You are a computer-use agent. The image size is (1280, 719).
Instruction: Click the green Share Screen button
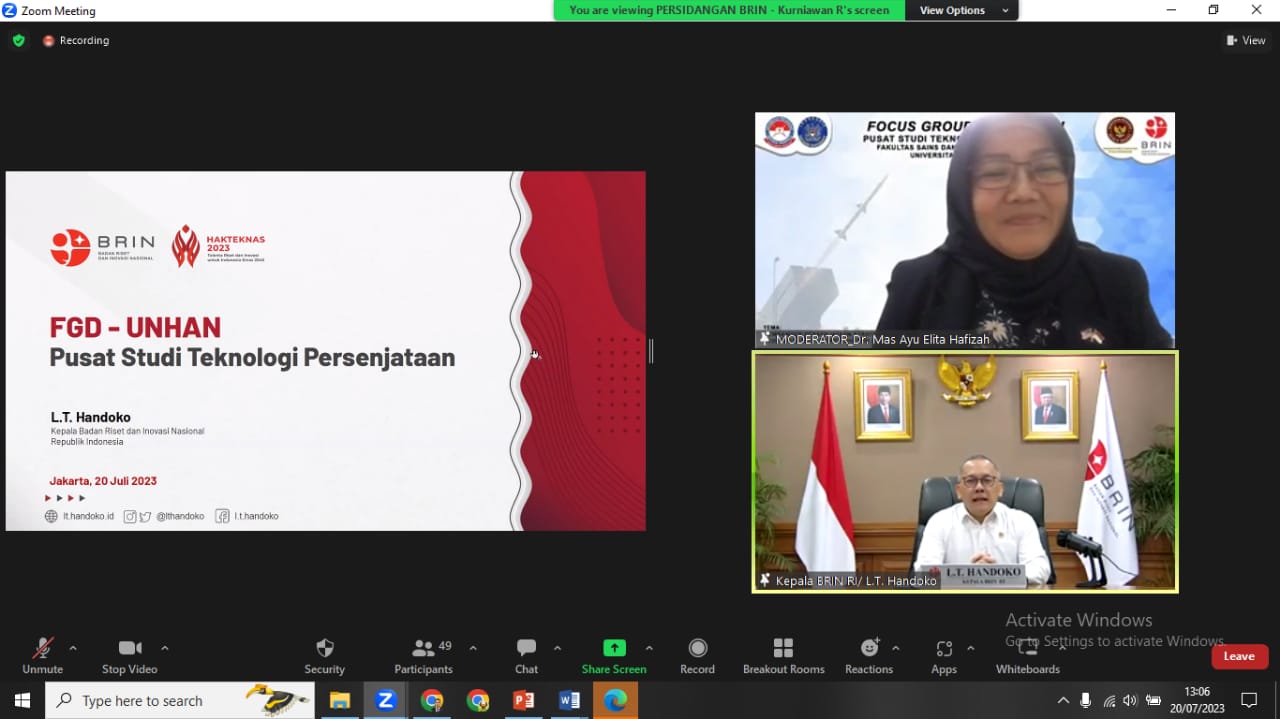(x=614, y=656)
